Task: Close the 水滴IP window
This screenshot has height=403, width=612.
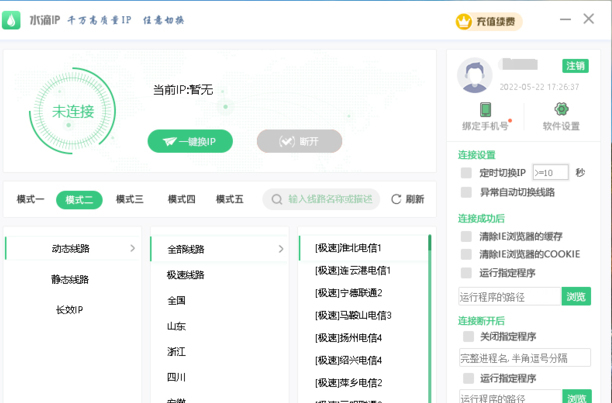Action: 589,19
